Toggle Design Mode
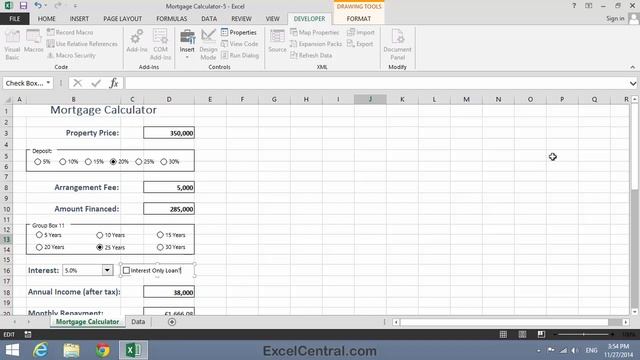640x360 pixels. click(x=208, y=44)
